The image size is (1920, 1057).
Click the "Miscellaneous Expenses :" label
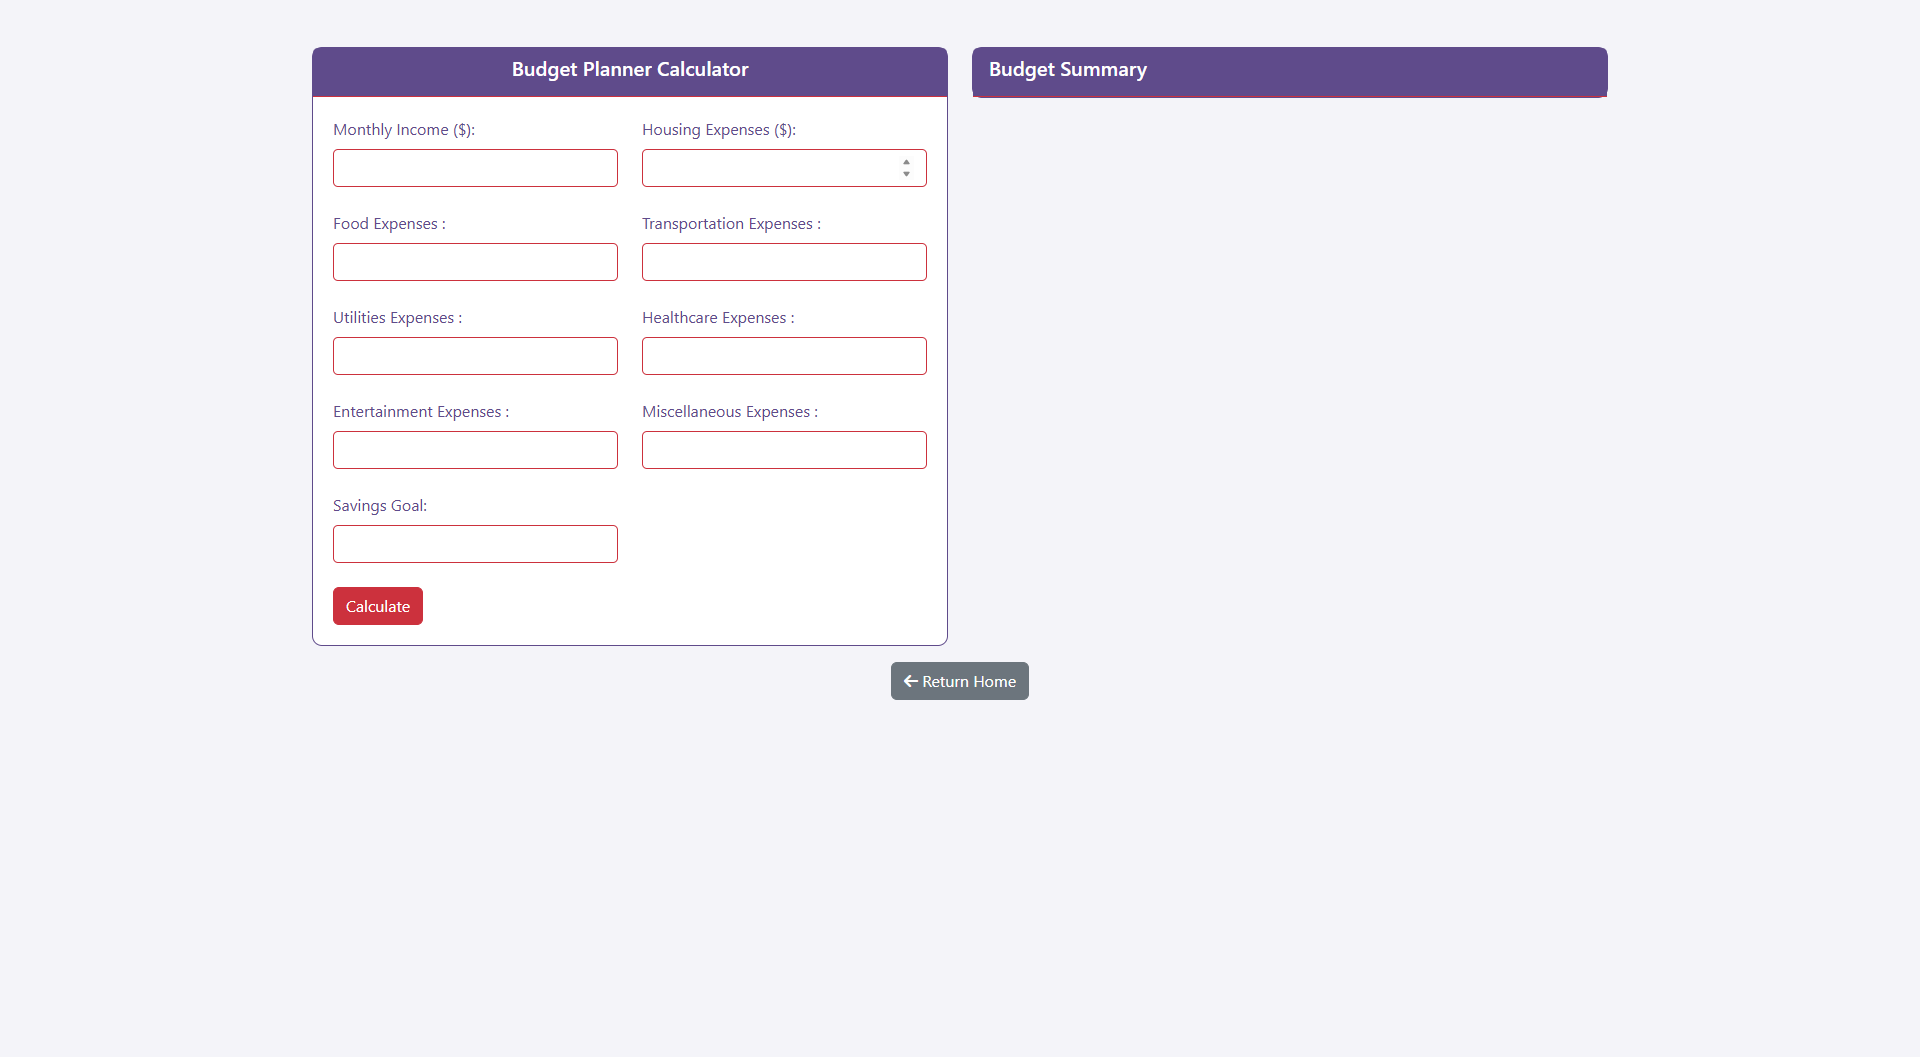tap(729, 412)
